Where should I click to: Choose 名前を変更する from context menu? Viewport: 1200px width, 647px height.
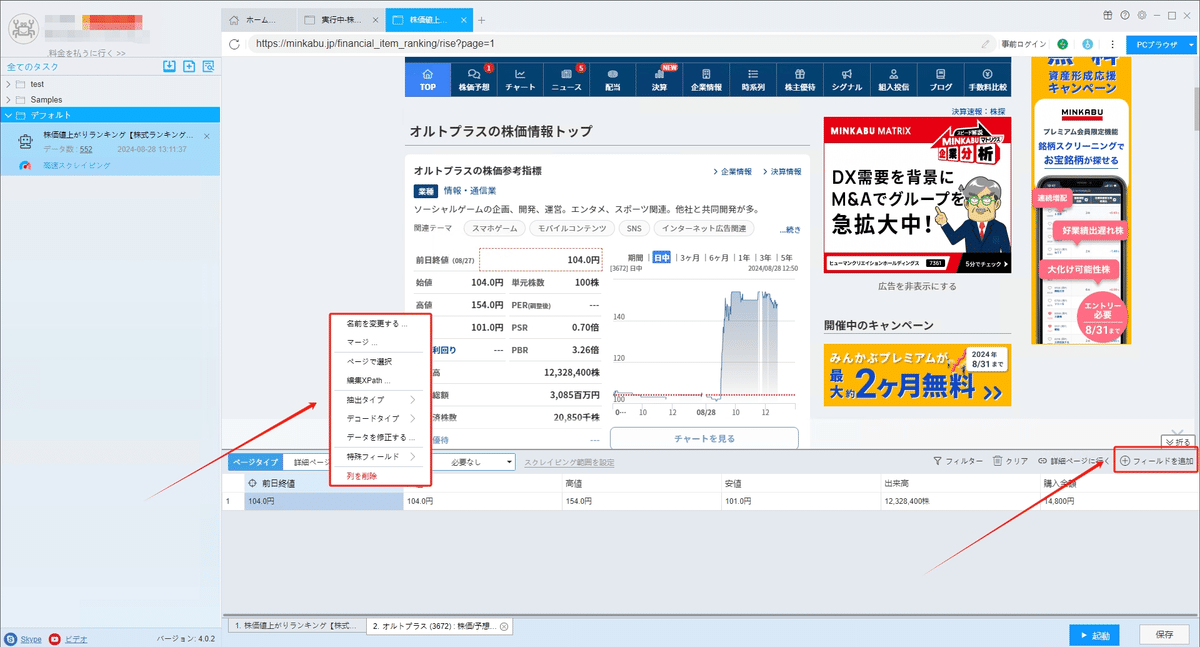pos(376,324)
